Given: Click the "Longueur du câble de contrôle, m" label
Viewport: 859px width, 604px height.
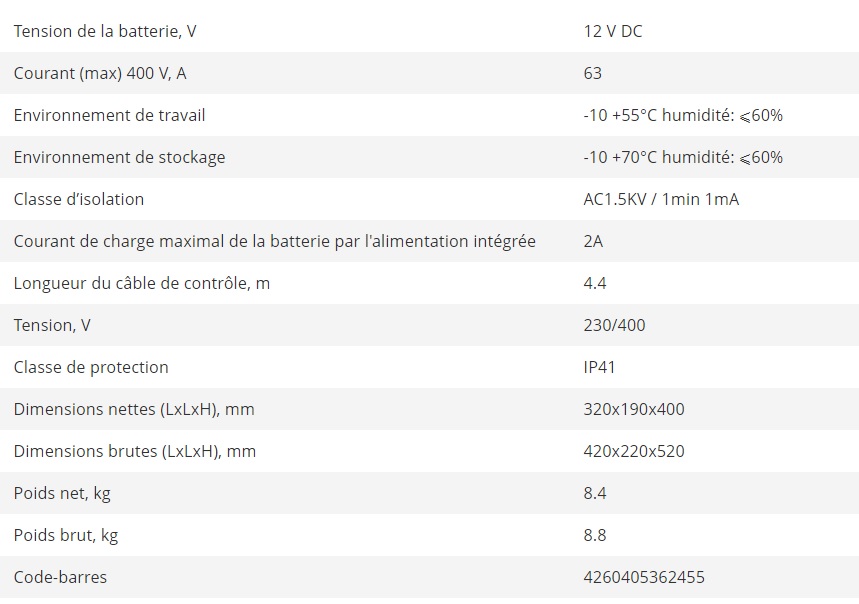Looking at the screenshot, I should pyautogui.click(x=141, y=283).
